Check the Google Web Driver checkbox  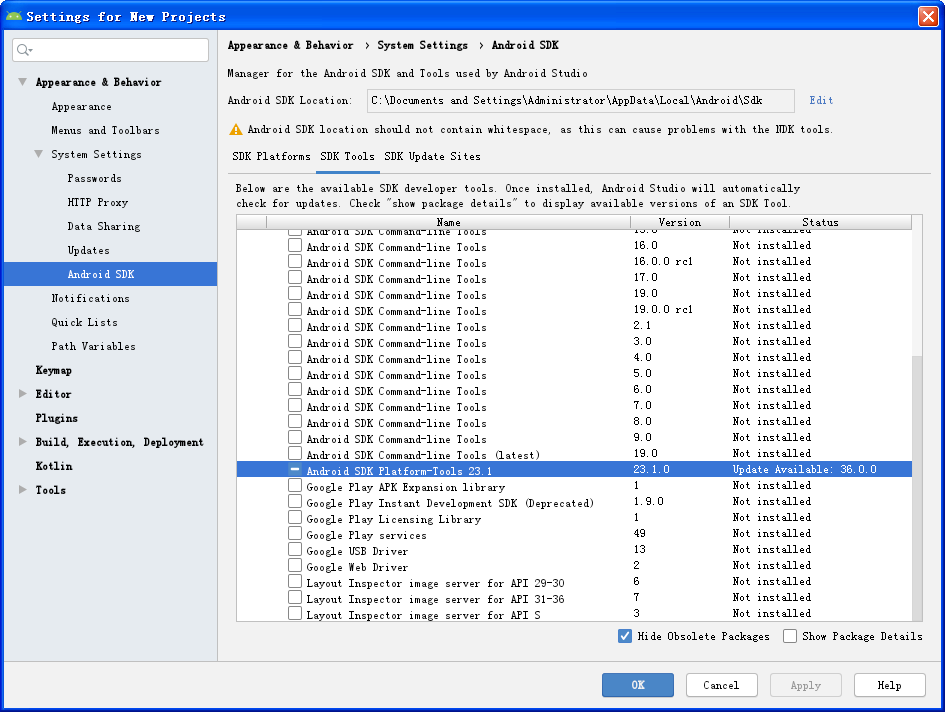tap(295, 566)
